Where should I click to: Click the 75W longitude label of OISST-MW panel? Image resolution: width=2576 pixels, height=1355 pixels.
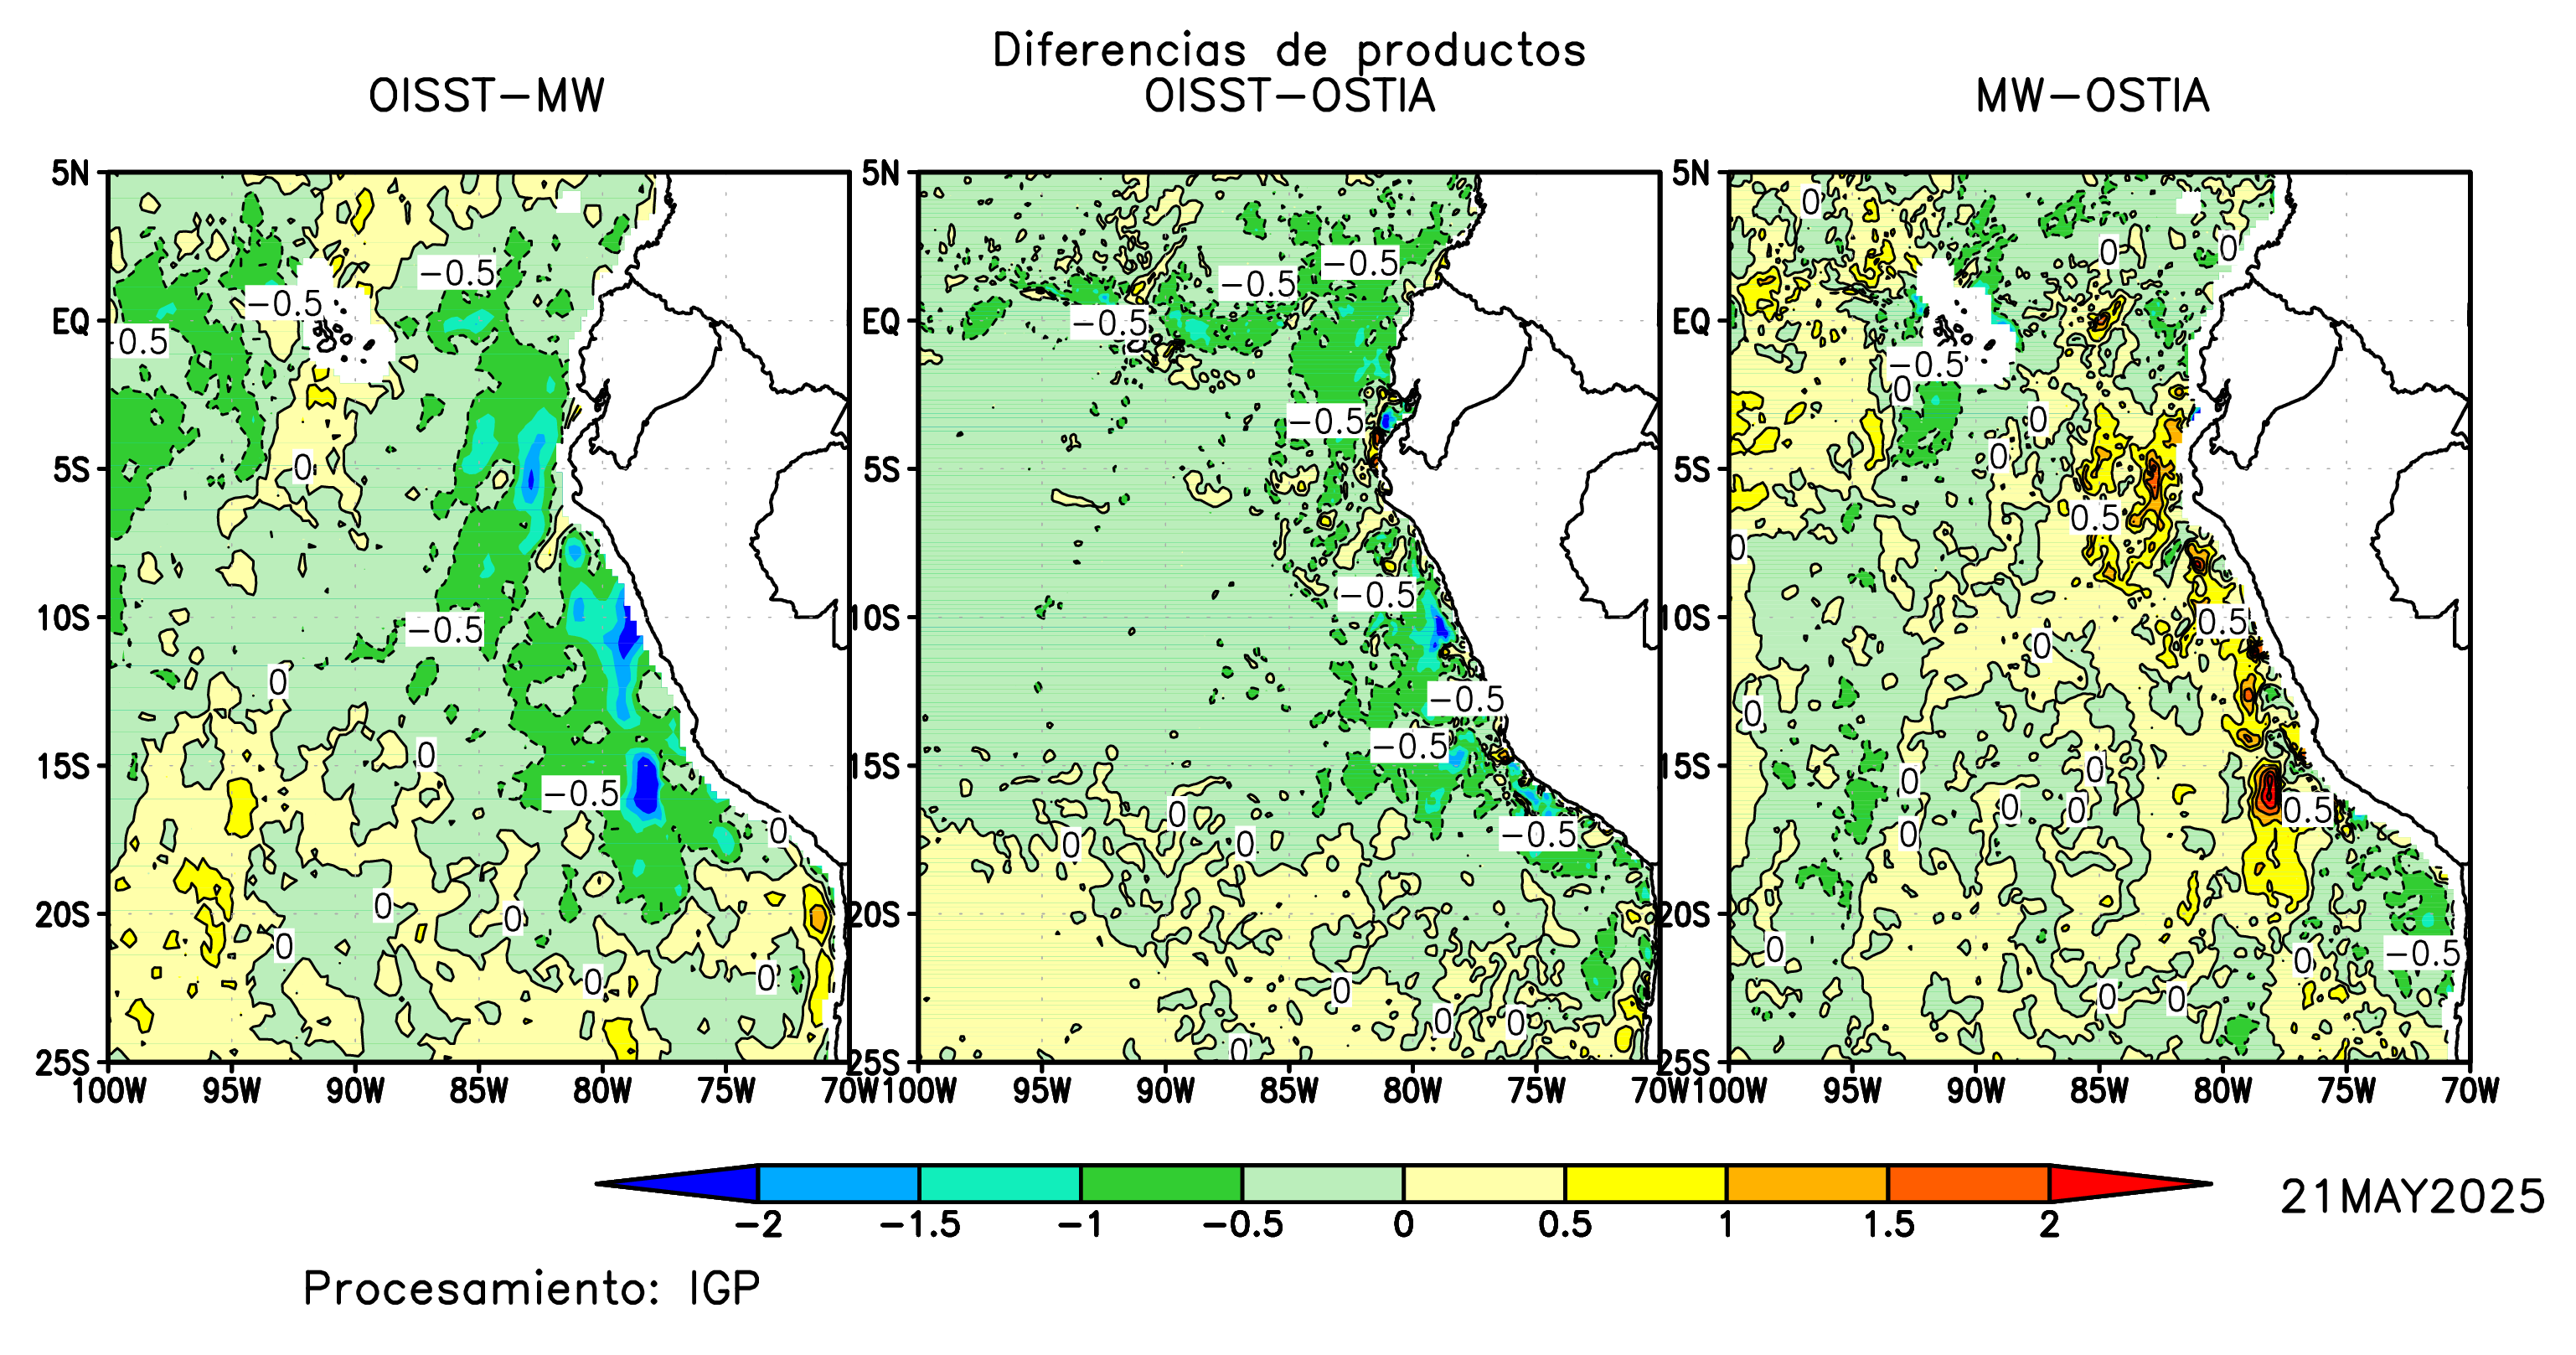point(726,1091)
